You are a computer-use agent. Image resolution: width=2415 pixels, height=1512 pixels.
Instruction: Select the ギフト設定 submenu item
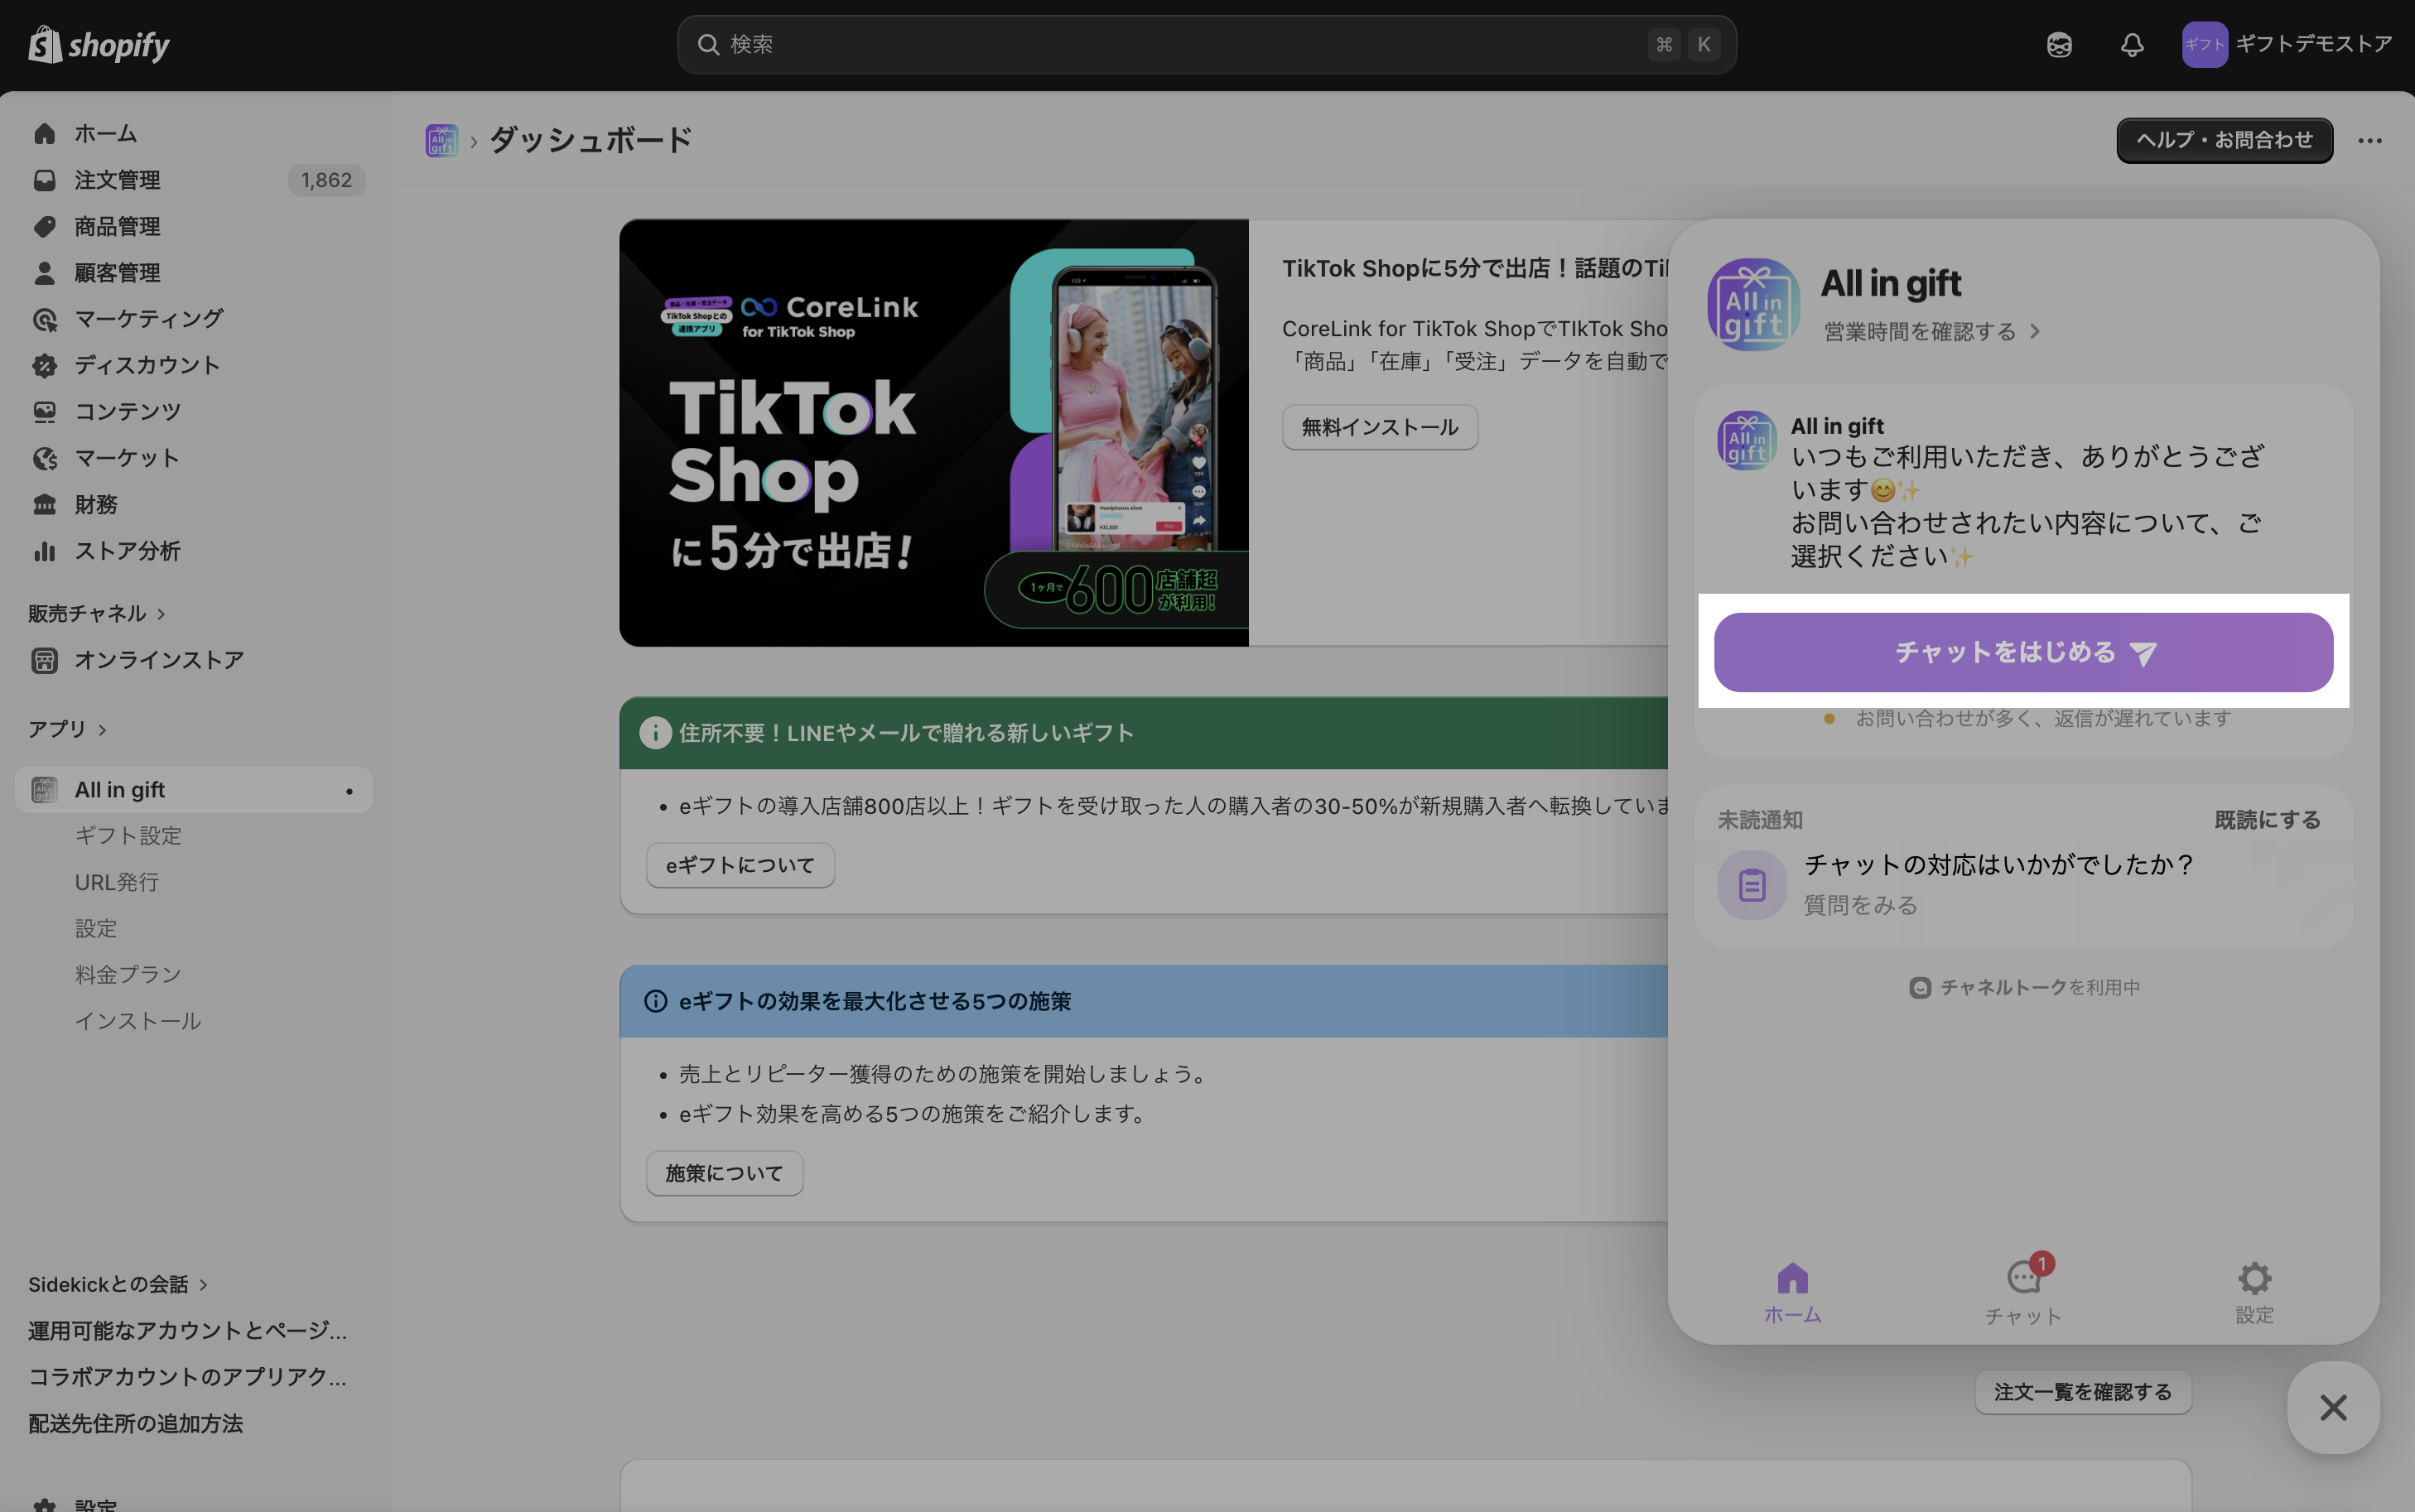point(128,835)
